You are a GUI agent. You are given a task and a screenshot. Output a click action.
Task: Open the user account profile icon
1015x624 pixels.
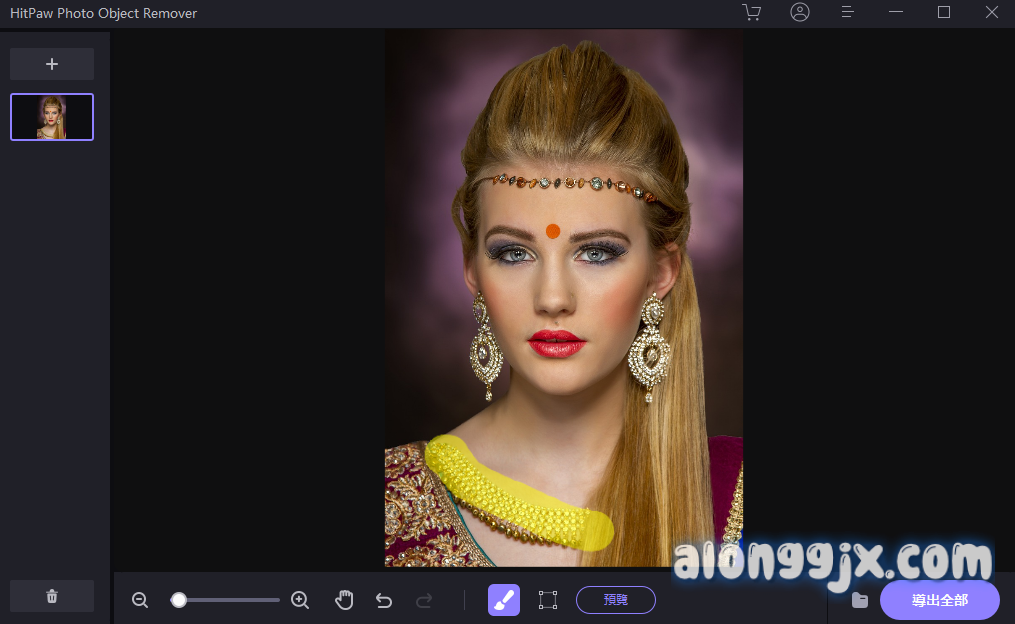pyautogui.click(x=799, y=13)
